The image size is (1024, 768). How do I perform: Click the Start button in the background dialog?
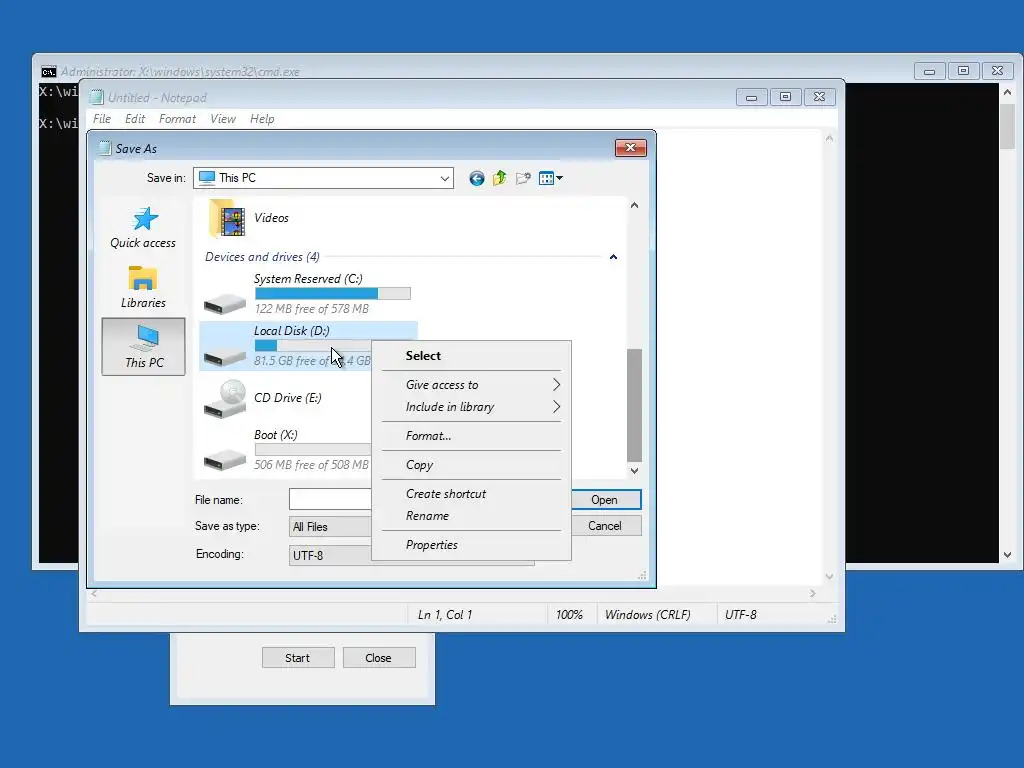[x=298, y=658]
